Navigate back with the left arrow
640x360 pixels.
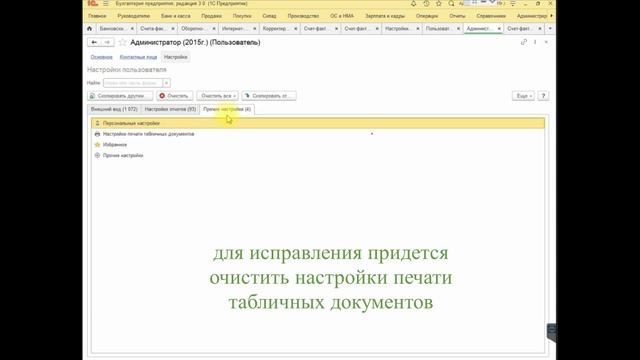coord(94,42)
